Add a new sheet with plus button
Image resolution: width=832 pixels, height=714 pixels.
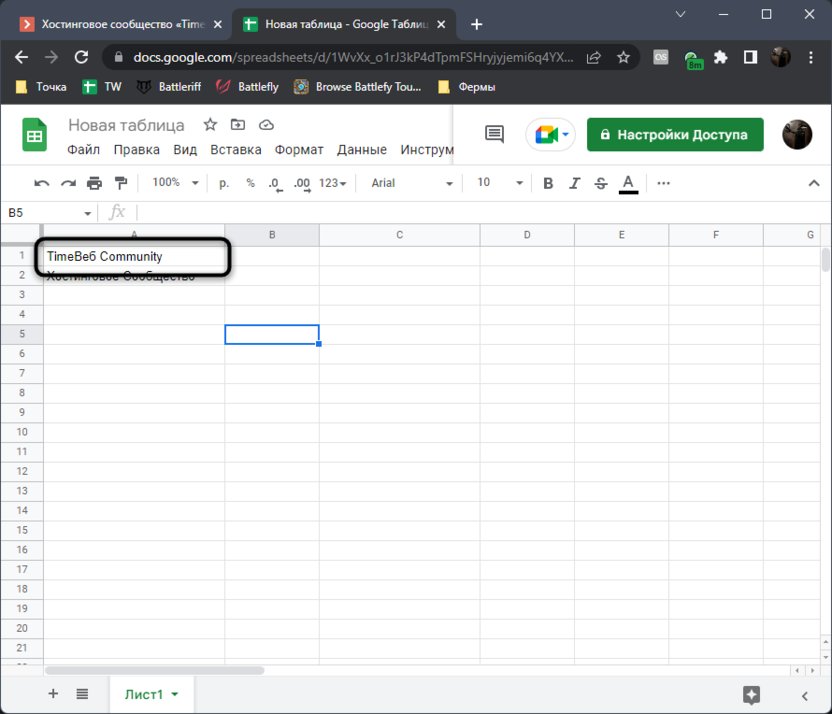[53, 694]
